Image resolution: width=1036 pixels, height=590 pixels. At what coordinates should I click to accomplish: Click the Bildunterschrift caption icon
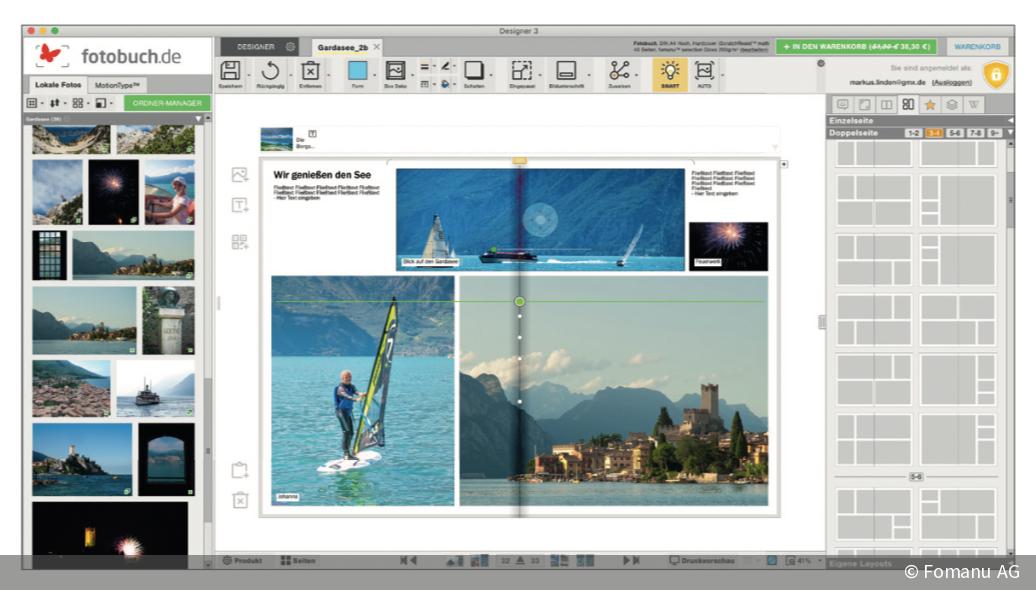click(566, 71)
